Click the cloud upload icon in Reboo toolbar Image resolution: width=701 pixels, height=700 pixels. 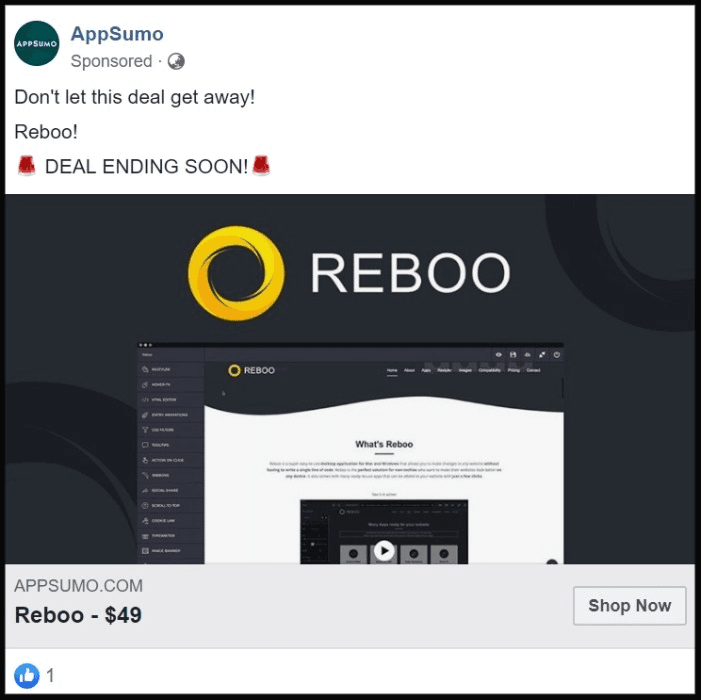[528, 354]
